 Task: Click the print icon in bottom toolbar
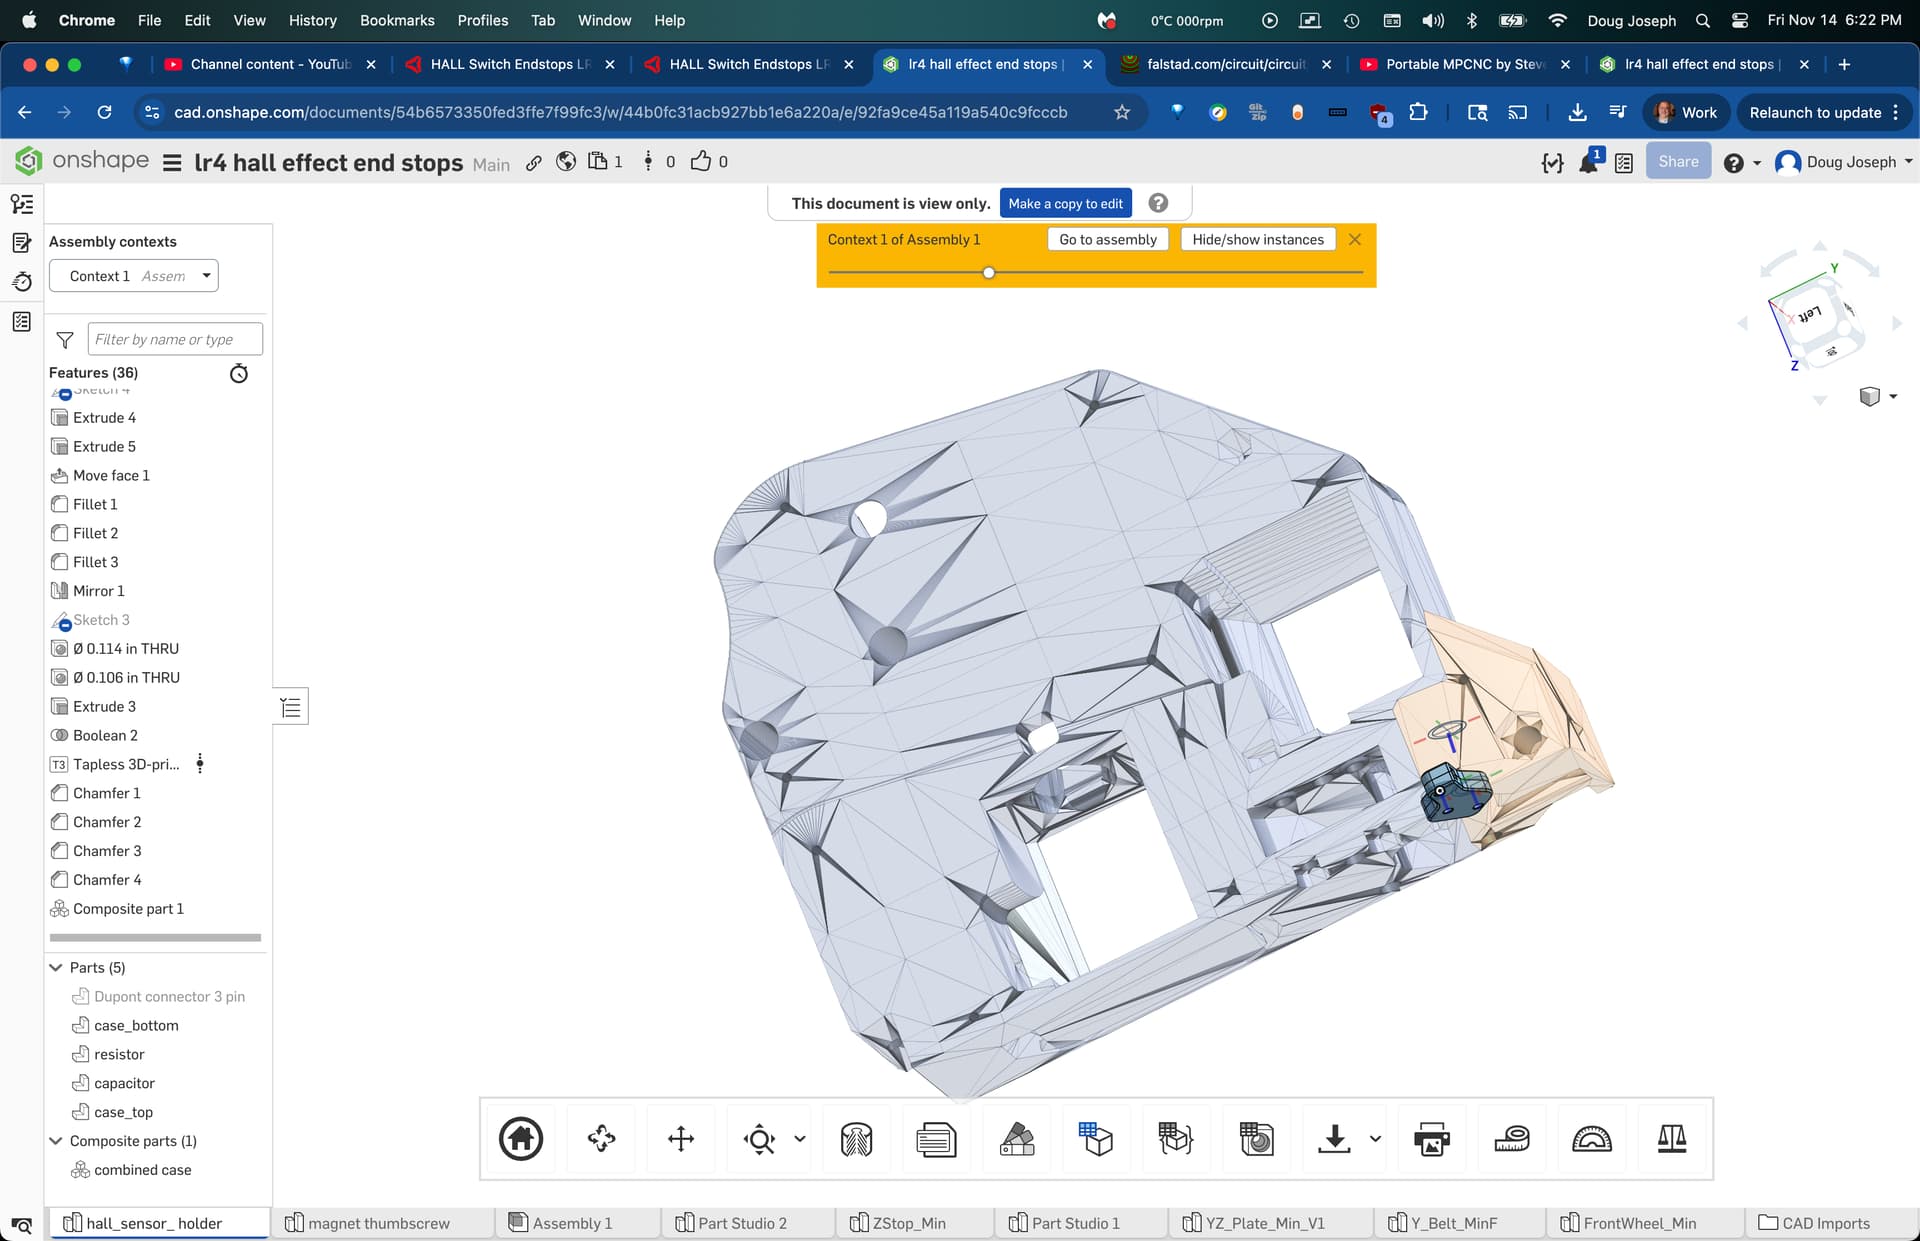[x=1431, y=1138]
